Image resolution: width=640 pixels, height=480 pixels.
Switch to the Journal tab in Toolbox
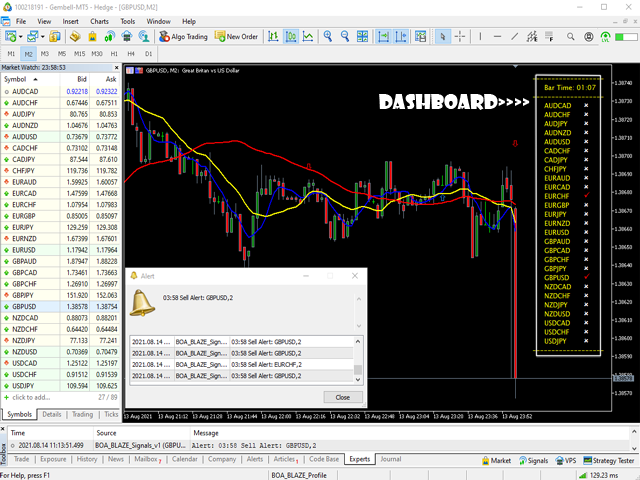pyautogui.click(x=391, y=459)
